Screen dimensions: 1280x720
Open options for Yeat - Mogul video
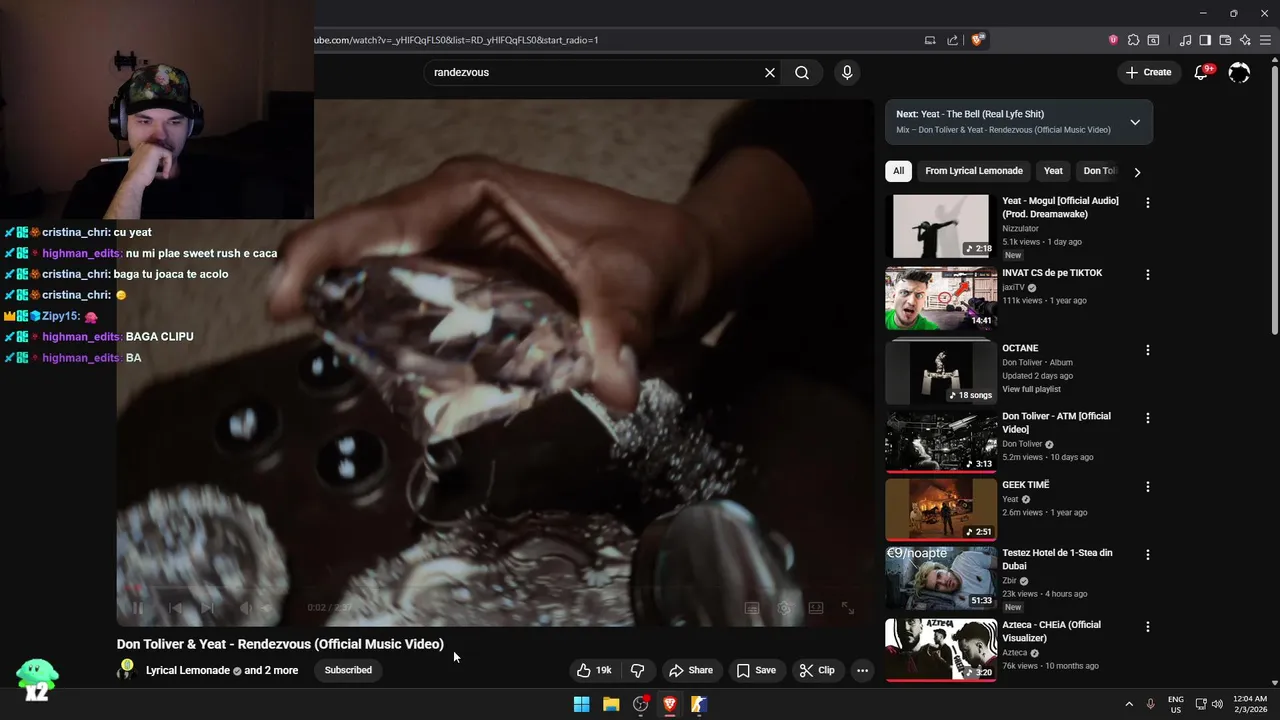coord(1148,203)
